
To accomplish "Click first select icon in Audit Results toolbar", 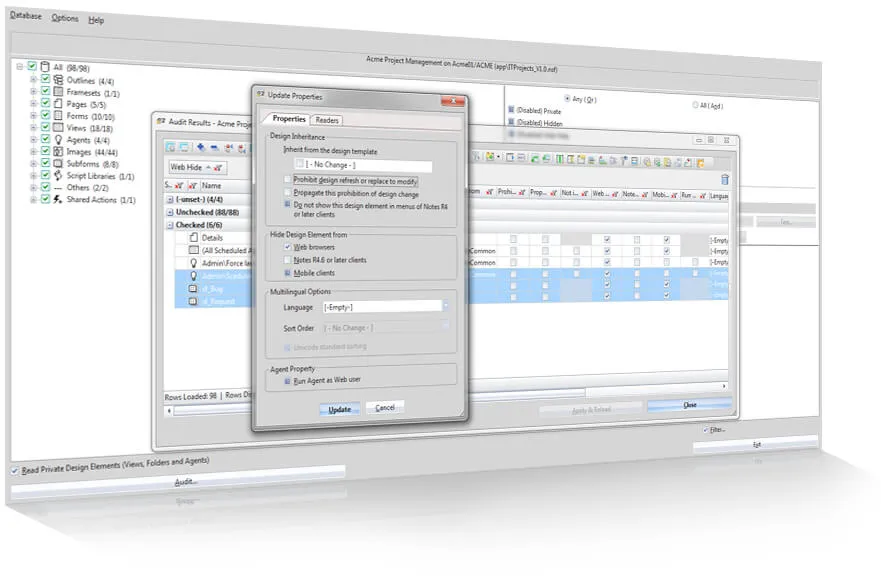I will [170, 147].
